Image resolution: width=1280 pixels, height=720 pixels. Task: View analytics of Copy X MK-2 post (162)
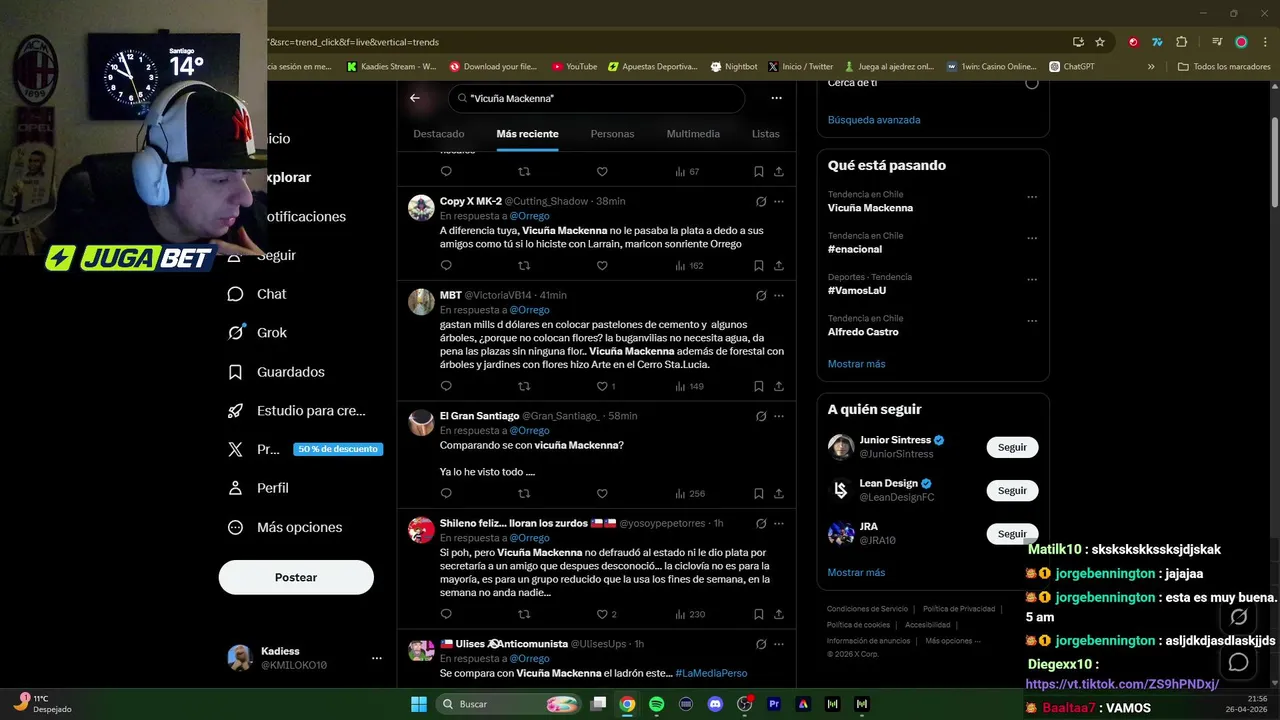point(689,266)
